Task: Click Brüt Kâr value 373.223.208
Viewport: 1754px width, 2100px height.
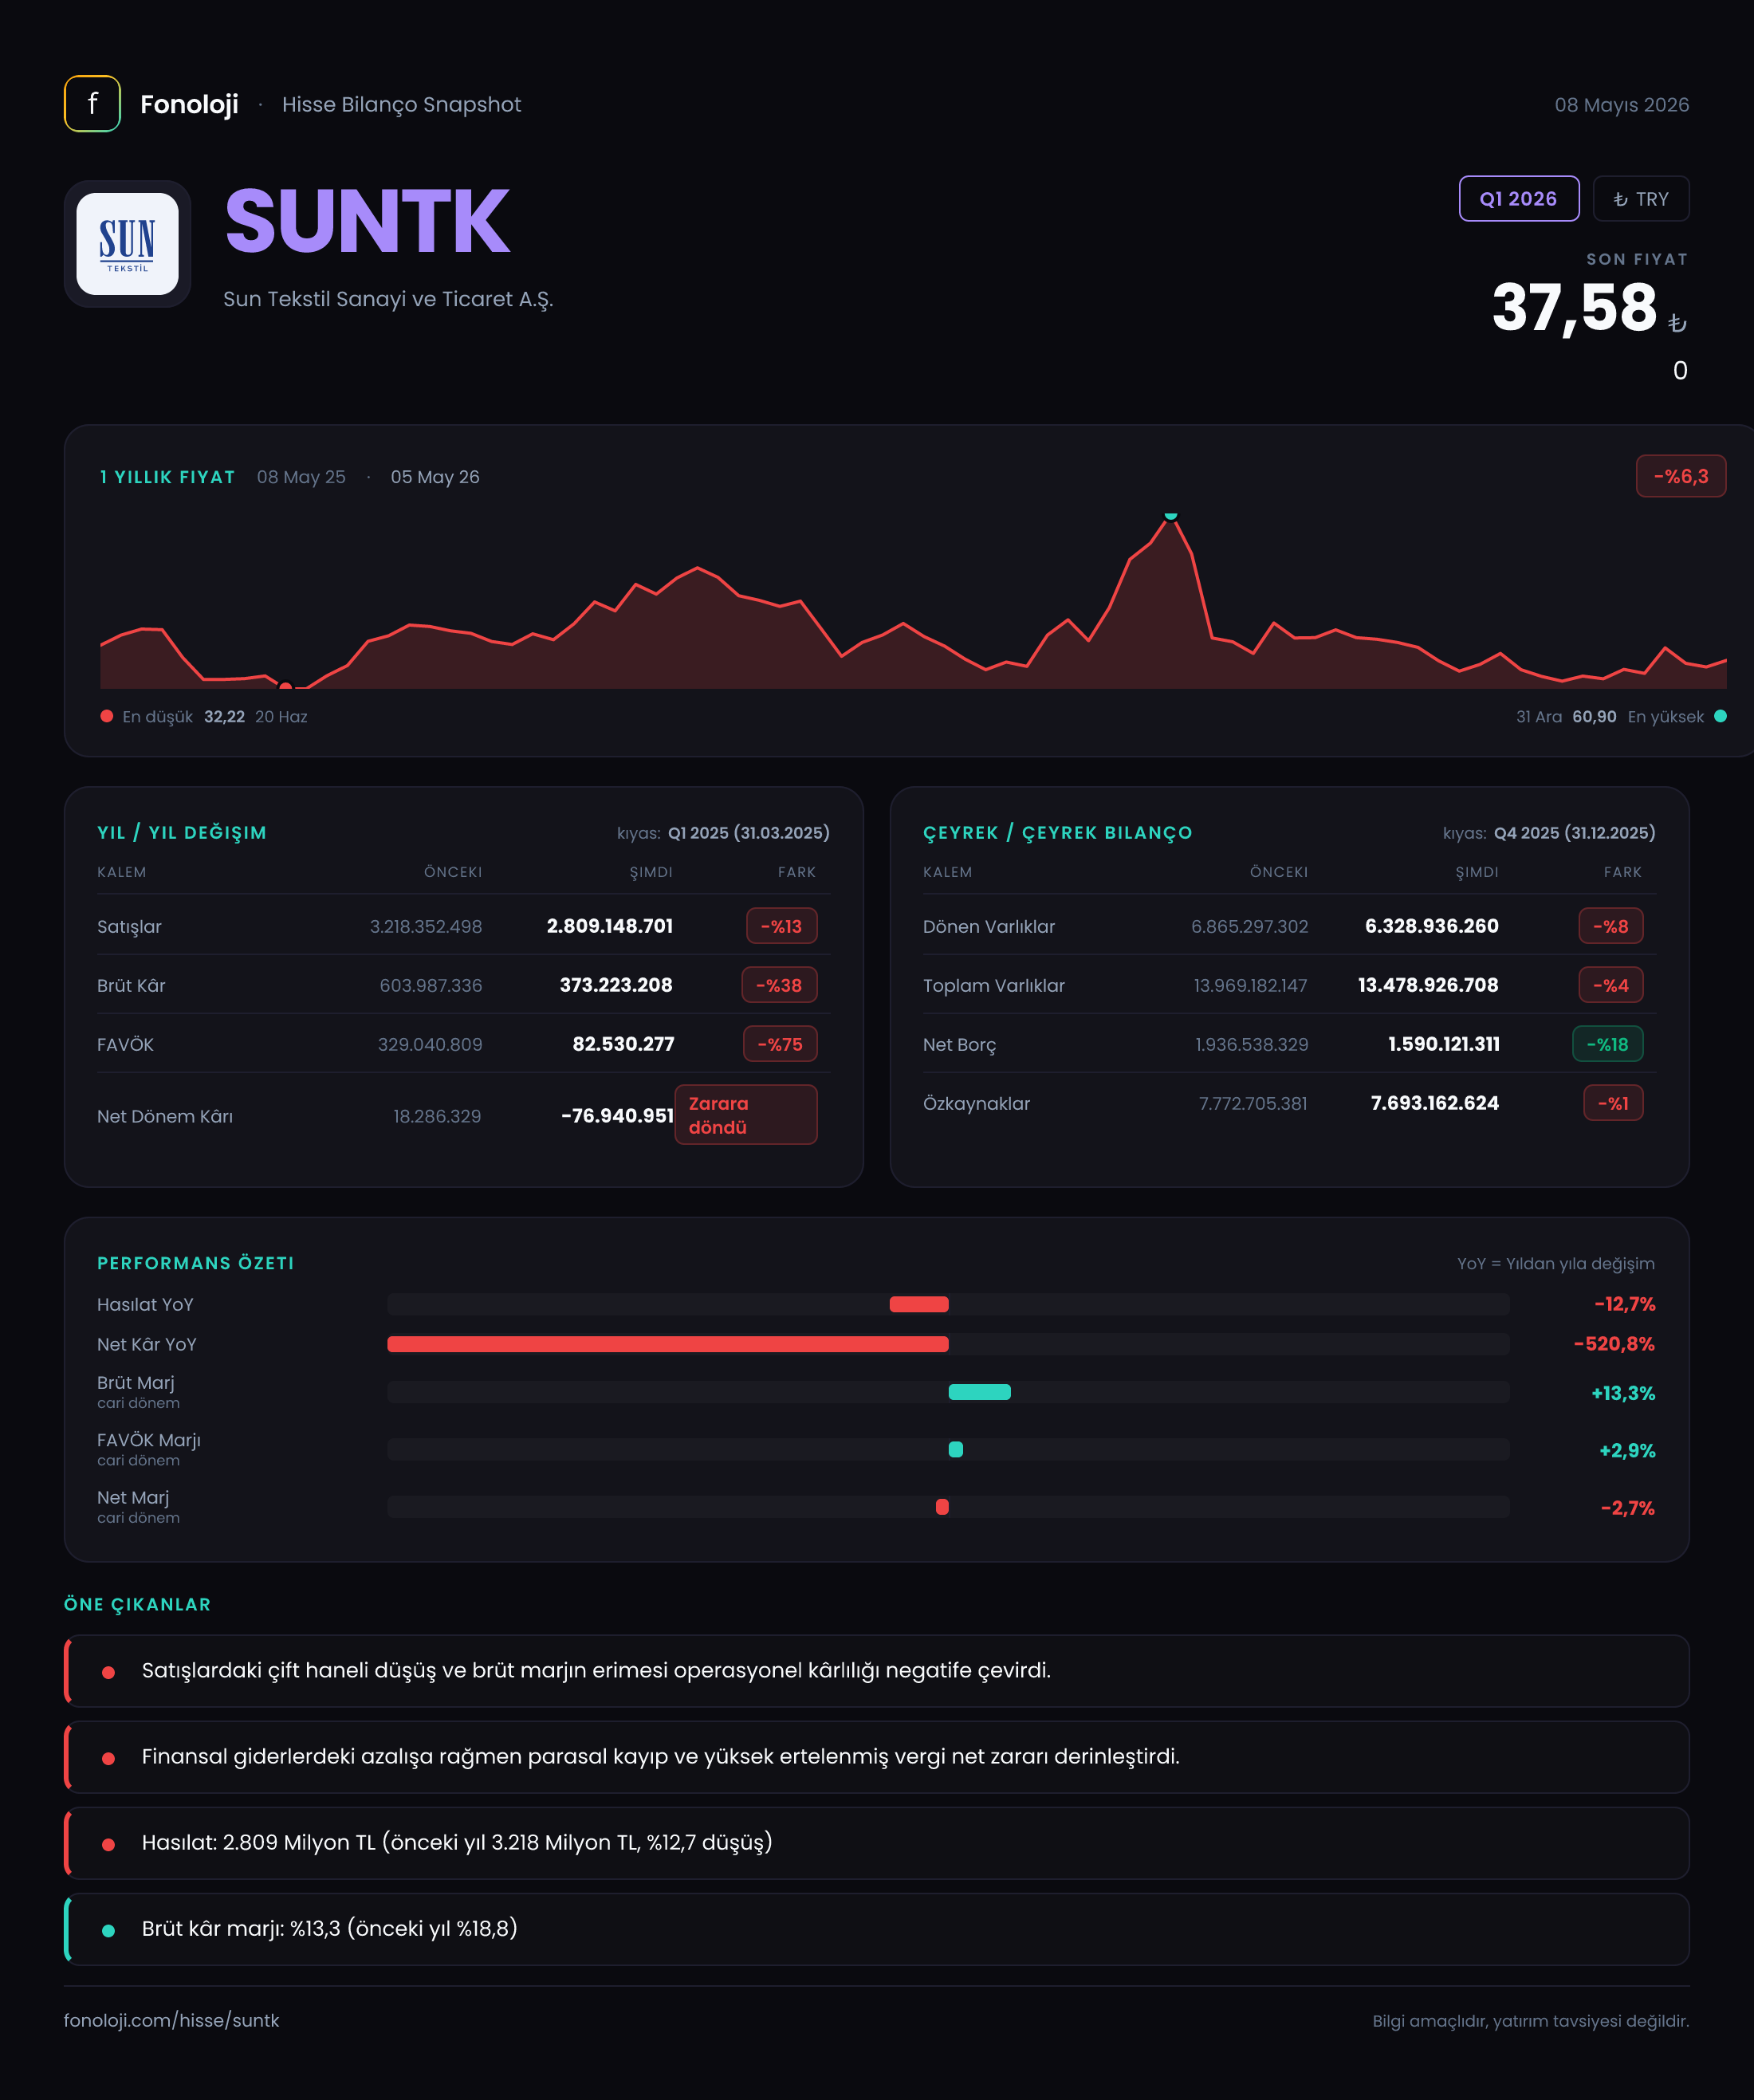Action: point(616,985)
